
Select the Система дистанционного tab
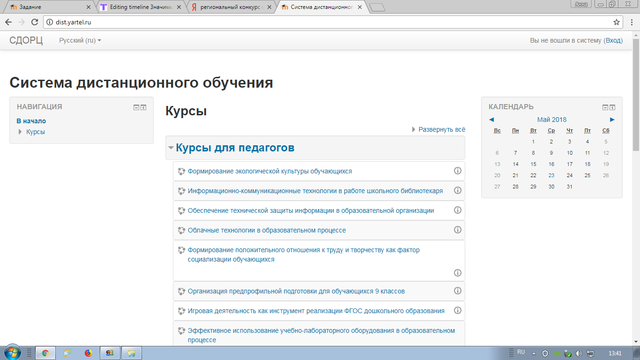321,7
